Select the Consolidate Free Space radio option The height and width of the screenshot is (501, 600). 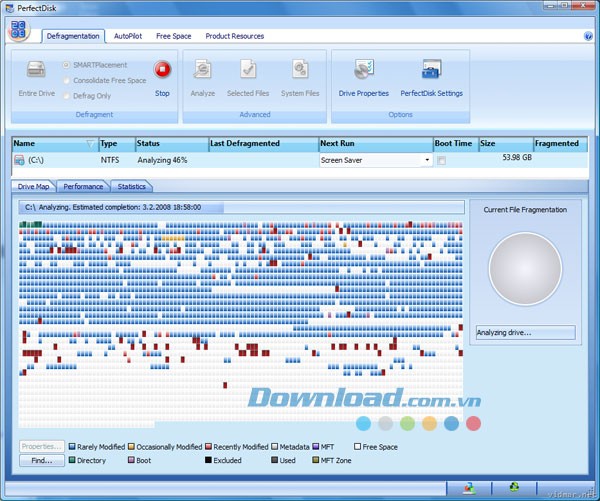tap(67, 80)
